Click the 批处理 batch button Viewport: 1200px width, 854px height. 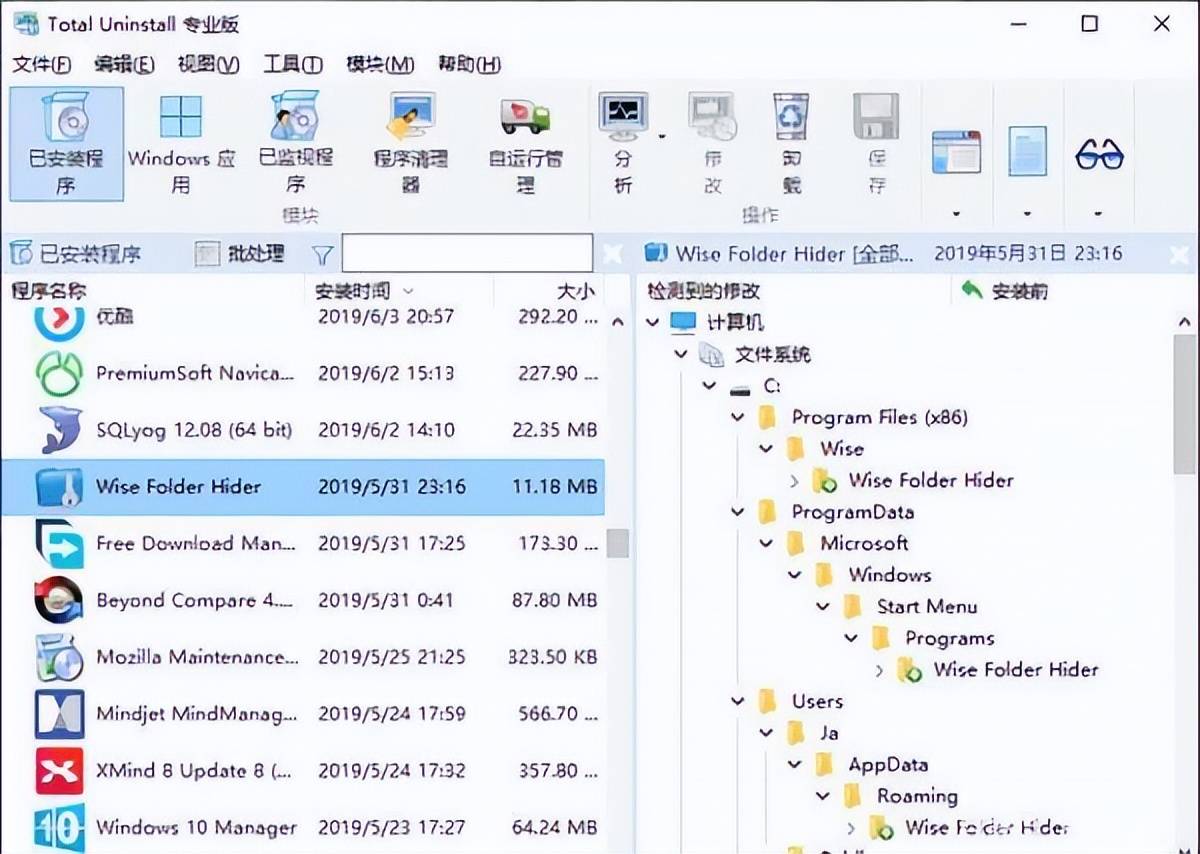[240, 254]
